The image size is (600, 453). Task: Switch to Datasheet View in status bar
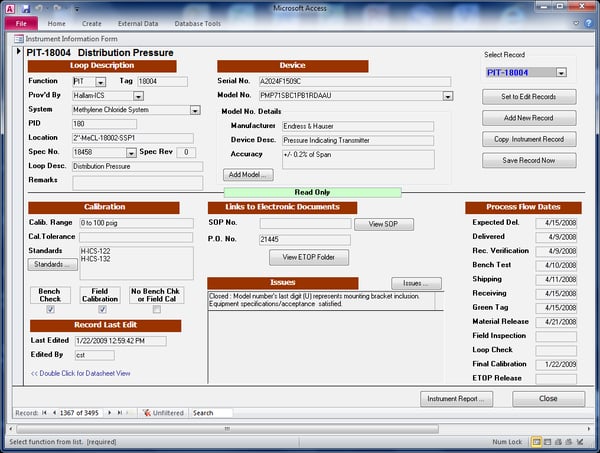(x=548, y=442)
